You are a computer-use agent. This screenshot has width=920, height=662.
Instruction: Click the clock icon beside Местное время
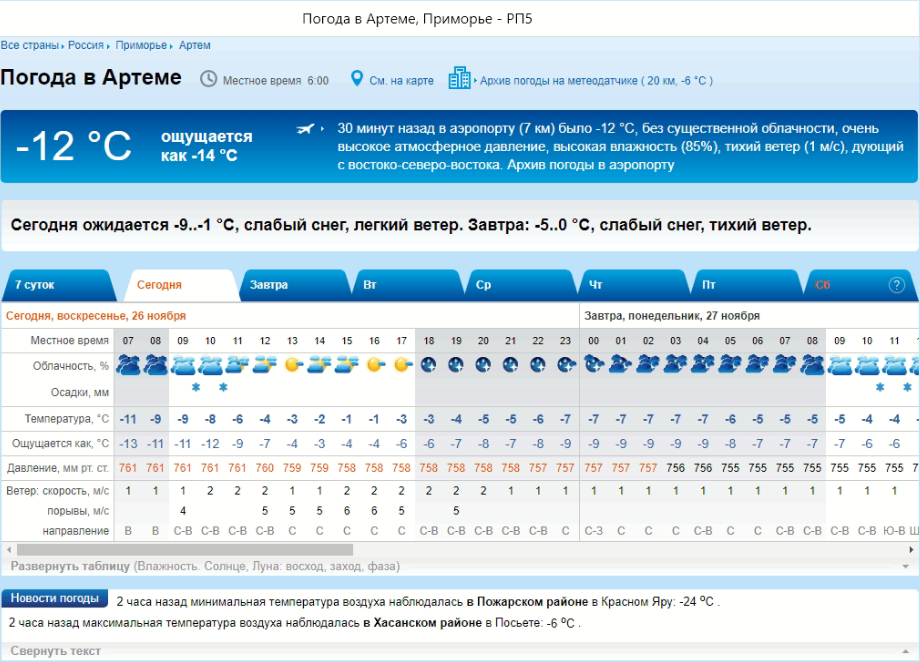[x=208, y=79]
